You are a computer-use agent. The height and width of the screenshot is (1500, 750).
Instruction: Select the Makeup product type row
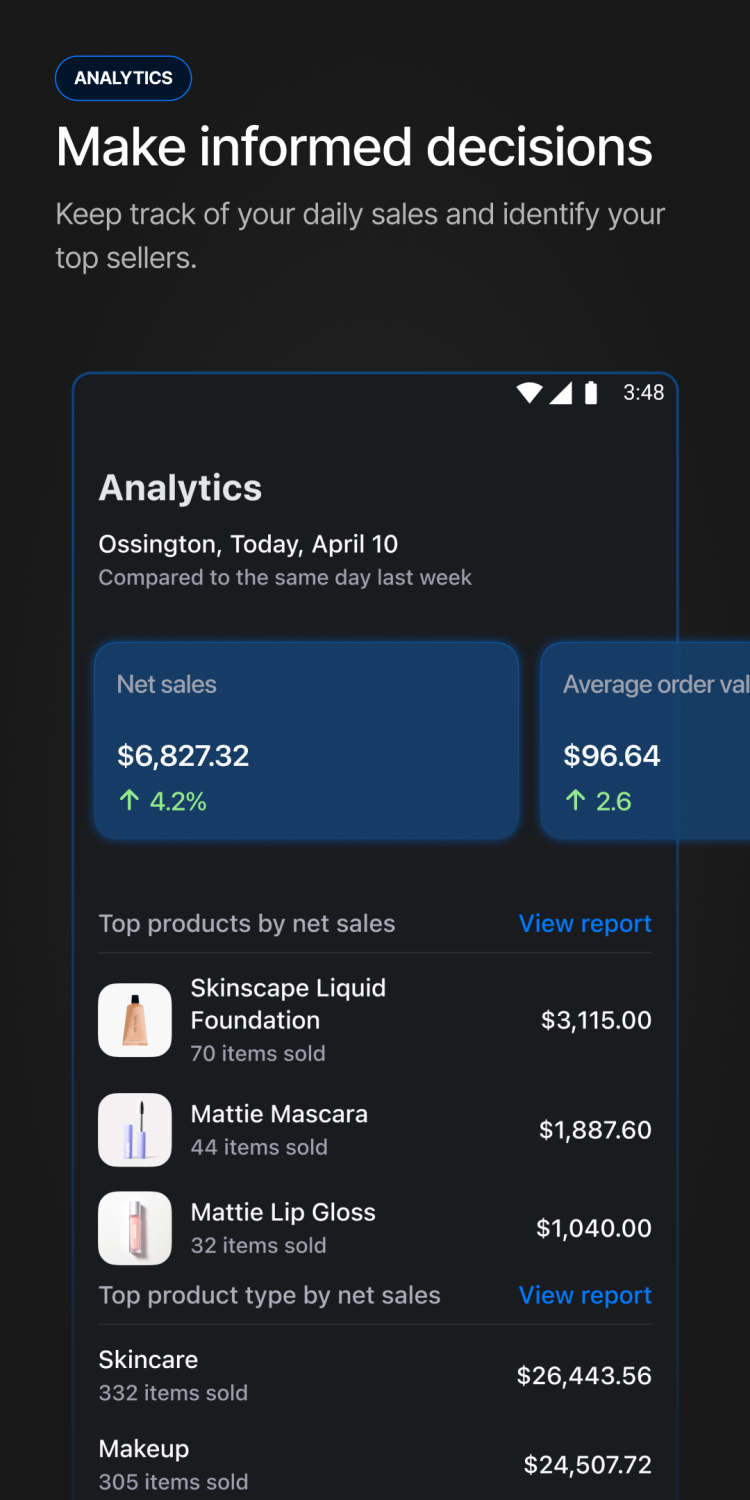tap(375, 1464)
